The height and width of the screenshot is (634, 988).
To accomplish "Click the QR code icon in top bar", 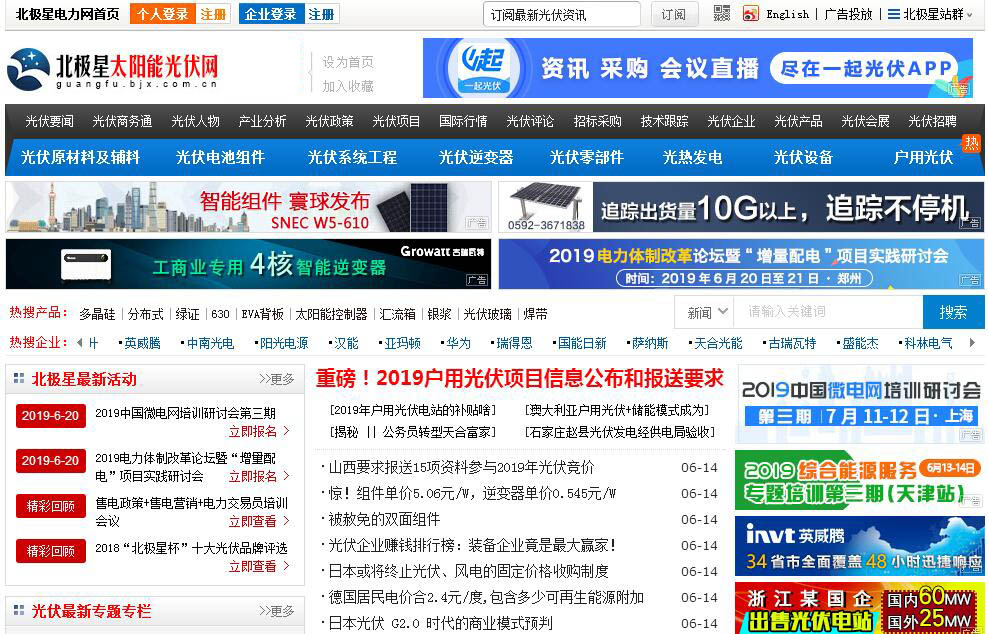I will [722, 14].
